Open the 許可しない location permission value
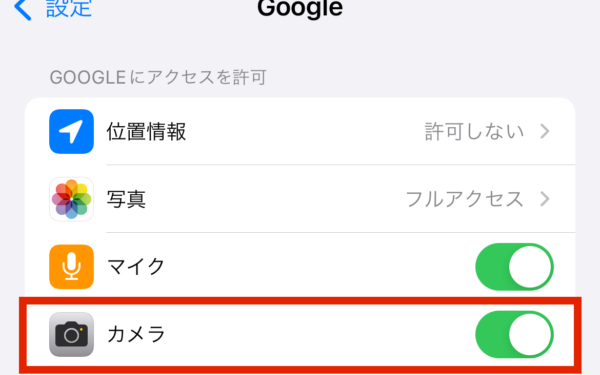Viewport: 600px width, 375px height. [474, 132]
